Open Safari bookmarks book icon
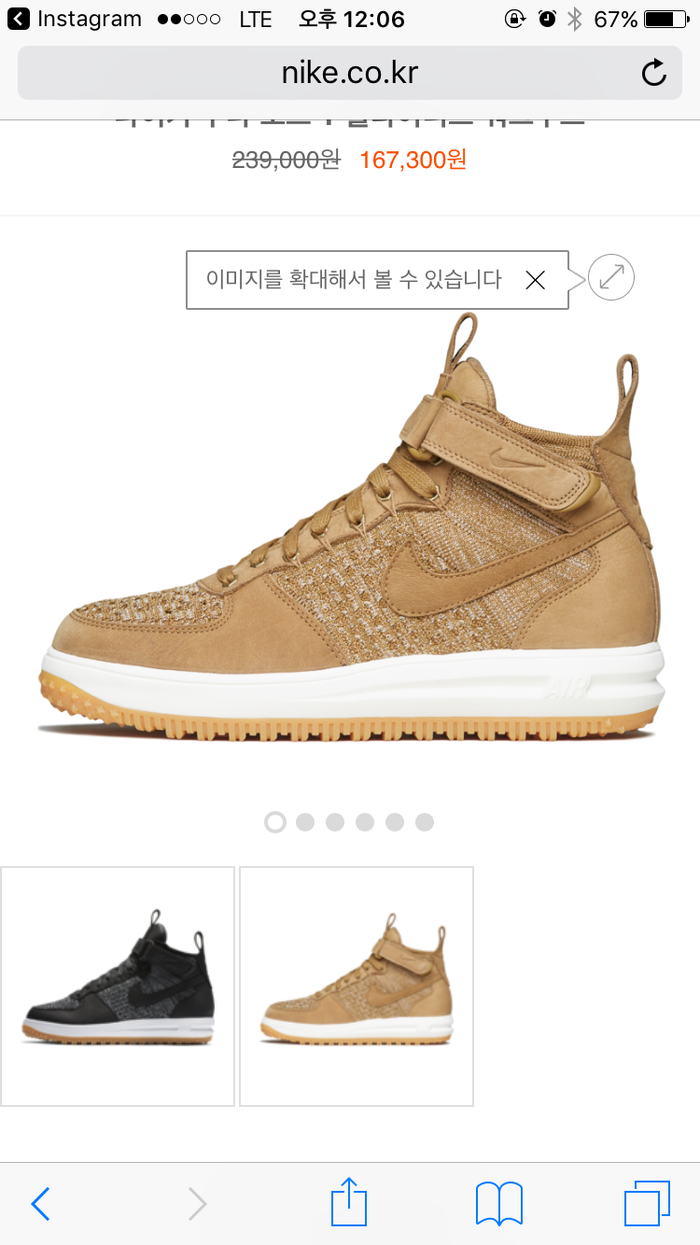 499,1203
